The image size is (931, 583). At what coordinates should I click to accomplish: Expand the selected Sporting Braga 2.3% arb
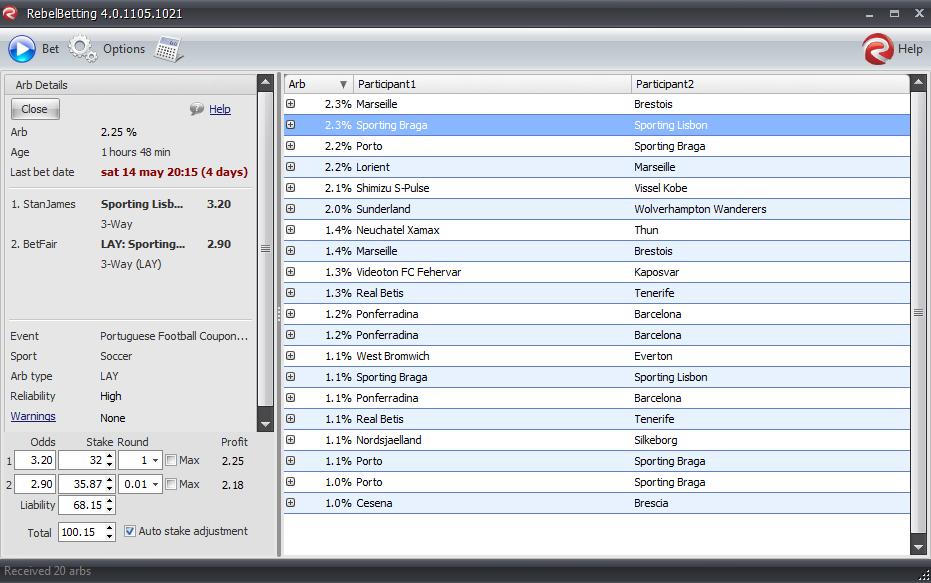pos(290,125)
